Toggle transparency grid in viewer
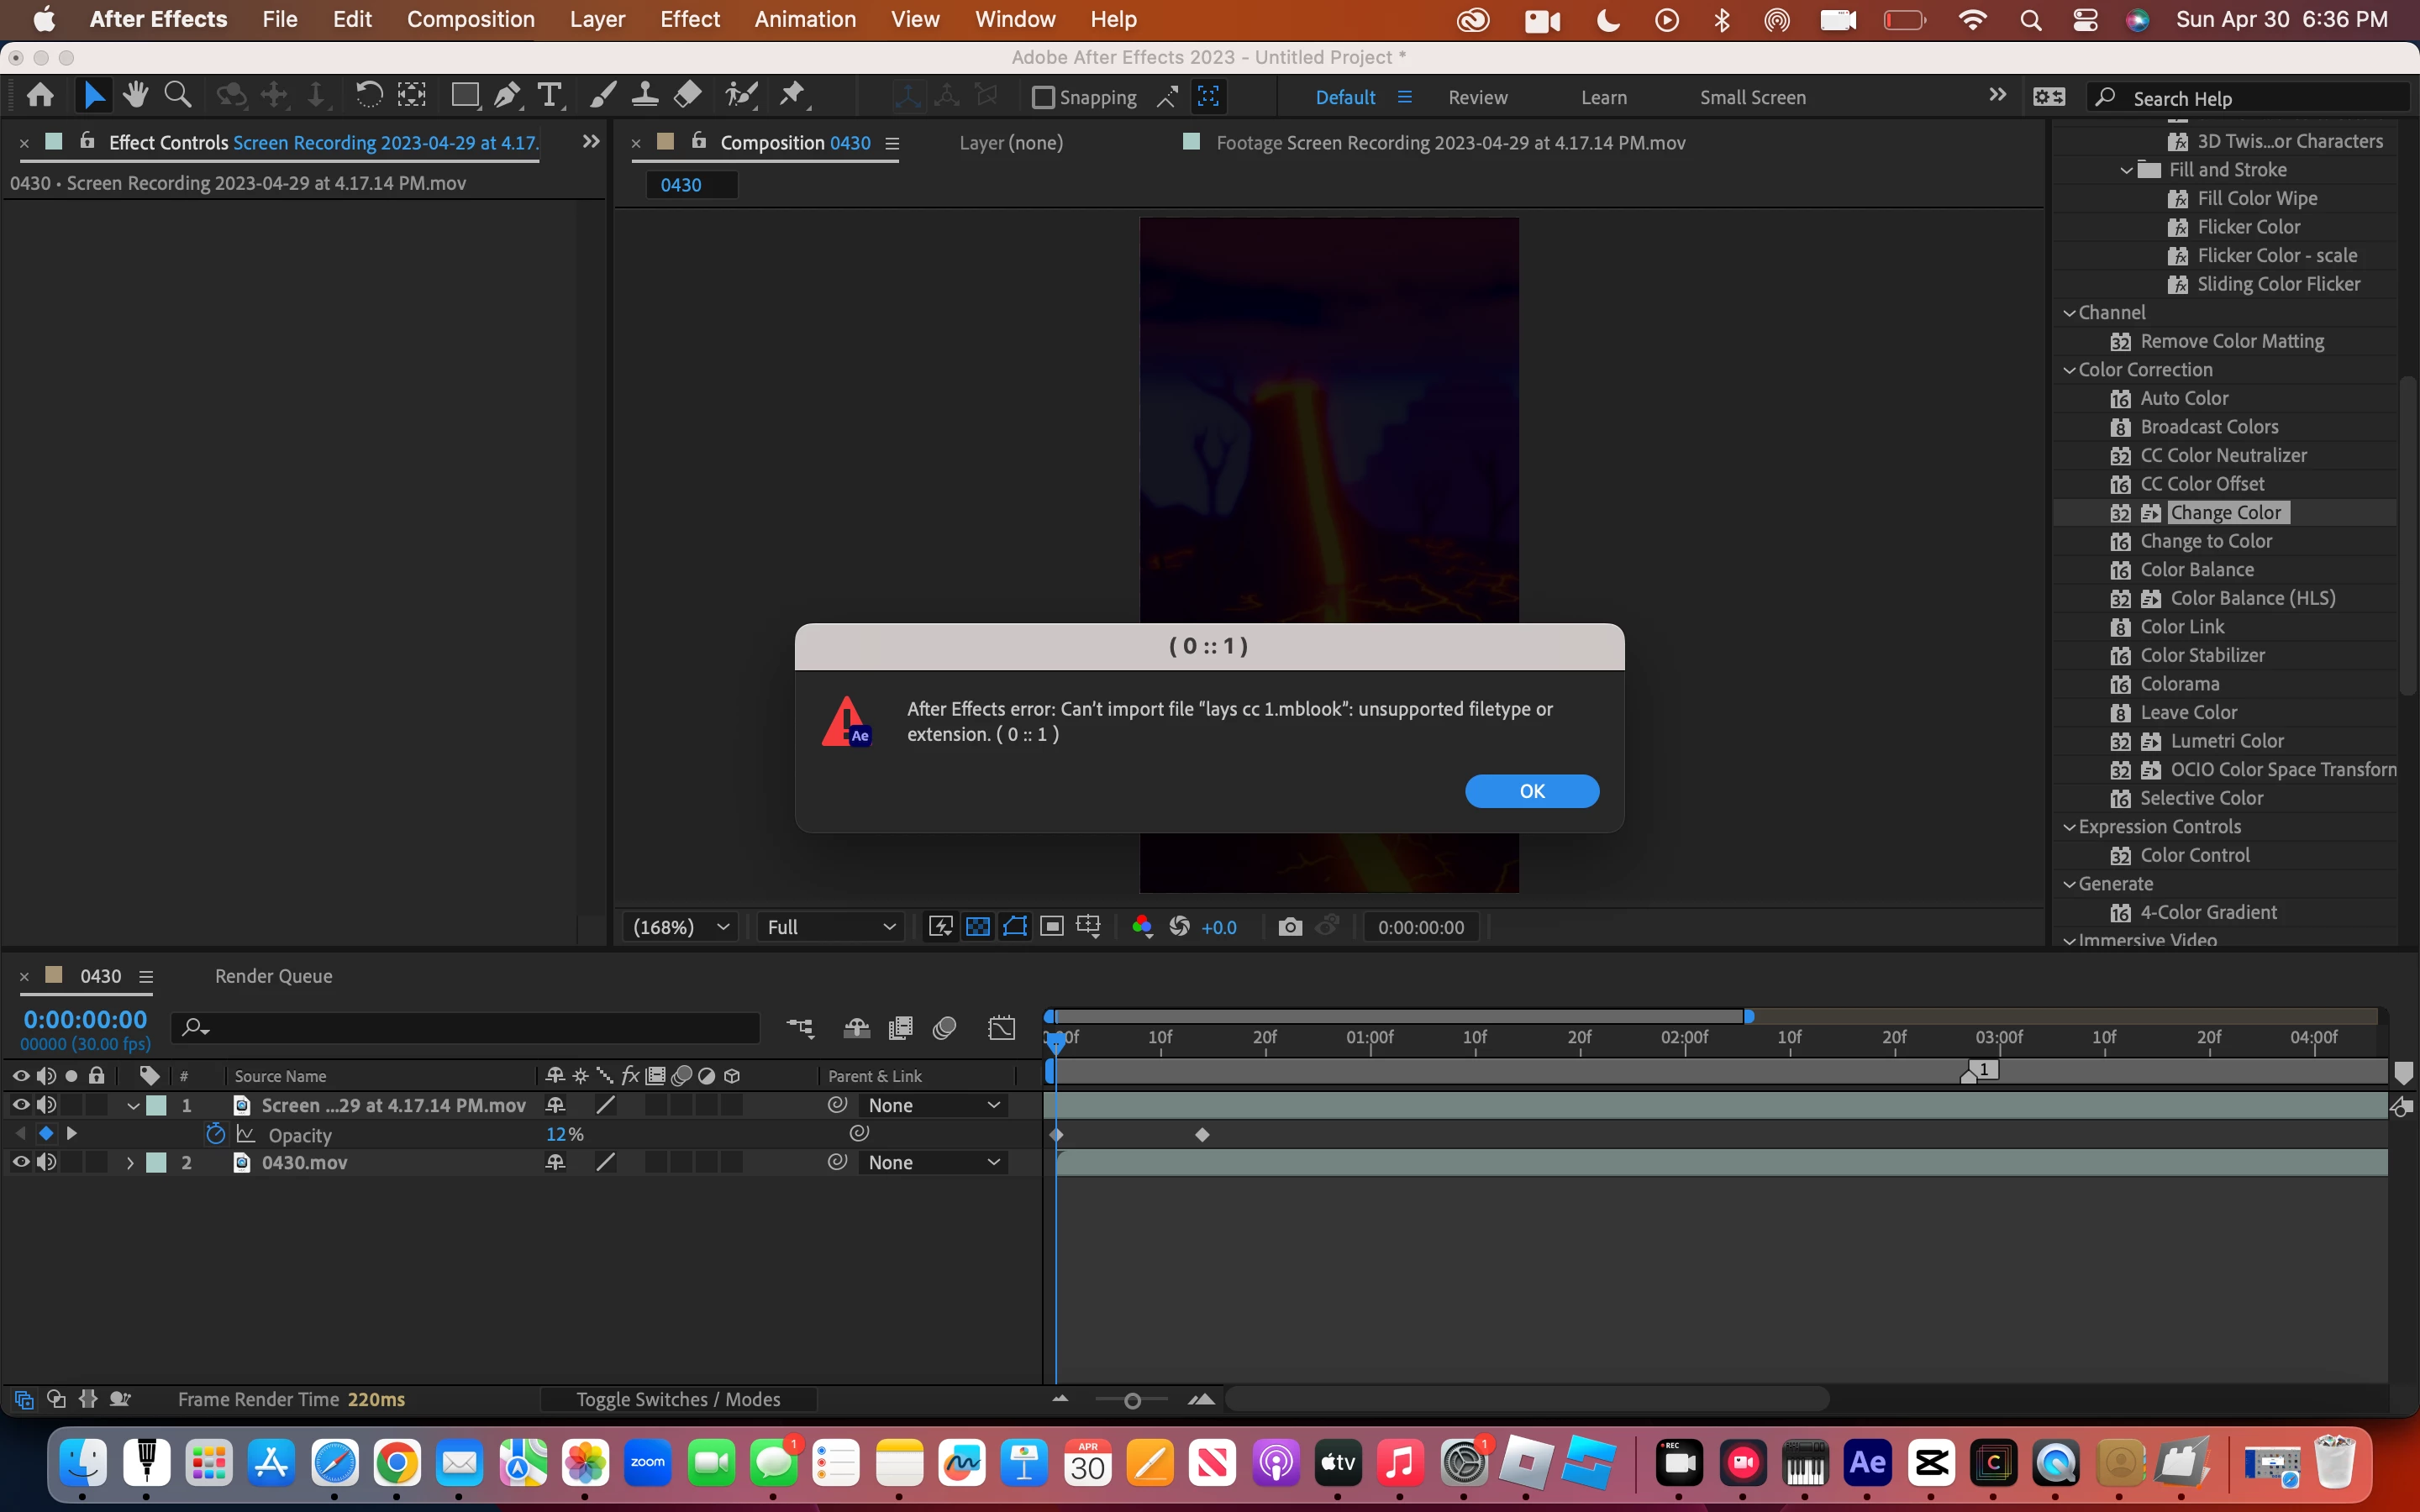This screenshot has width=2420, height=1512. (977, 927)
